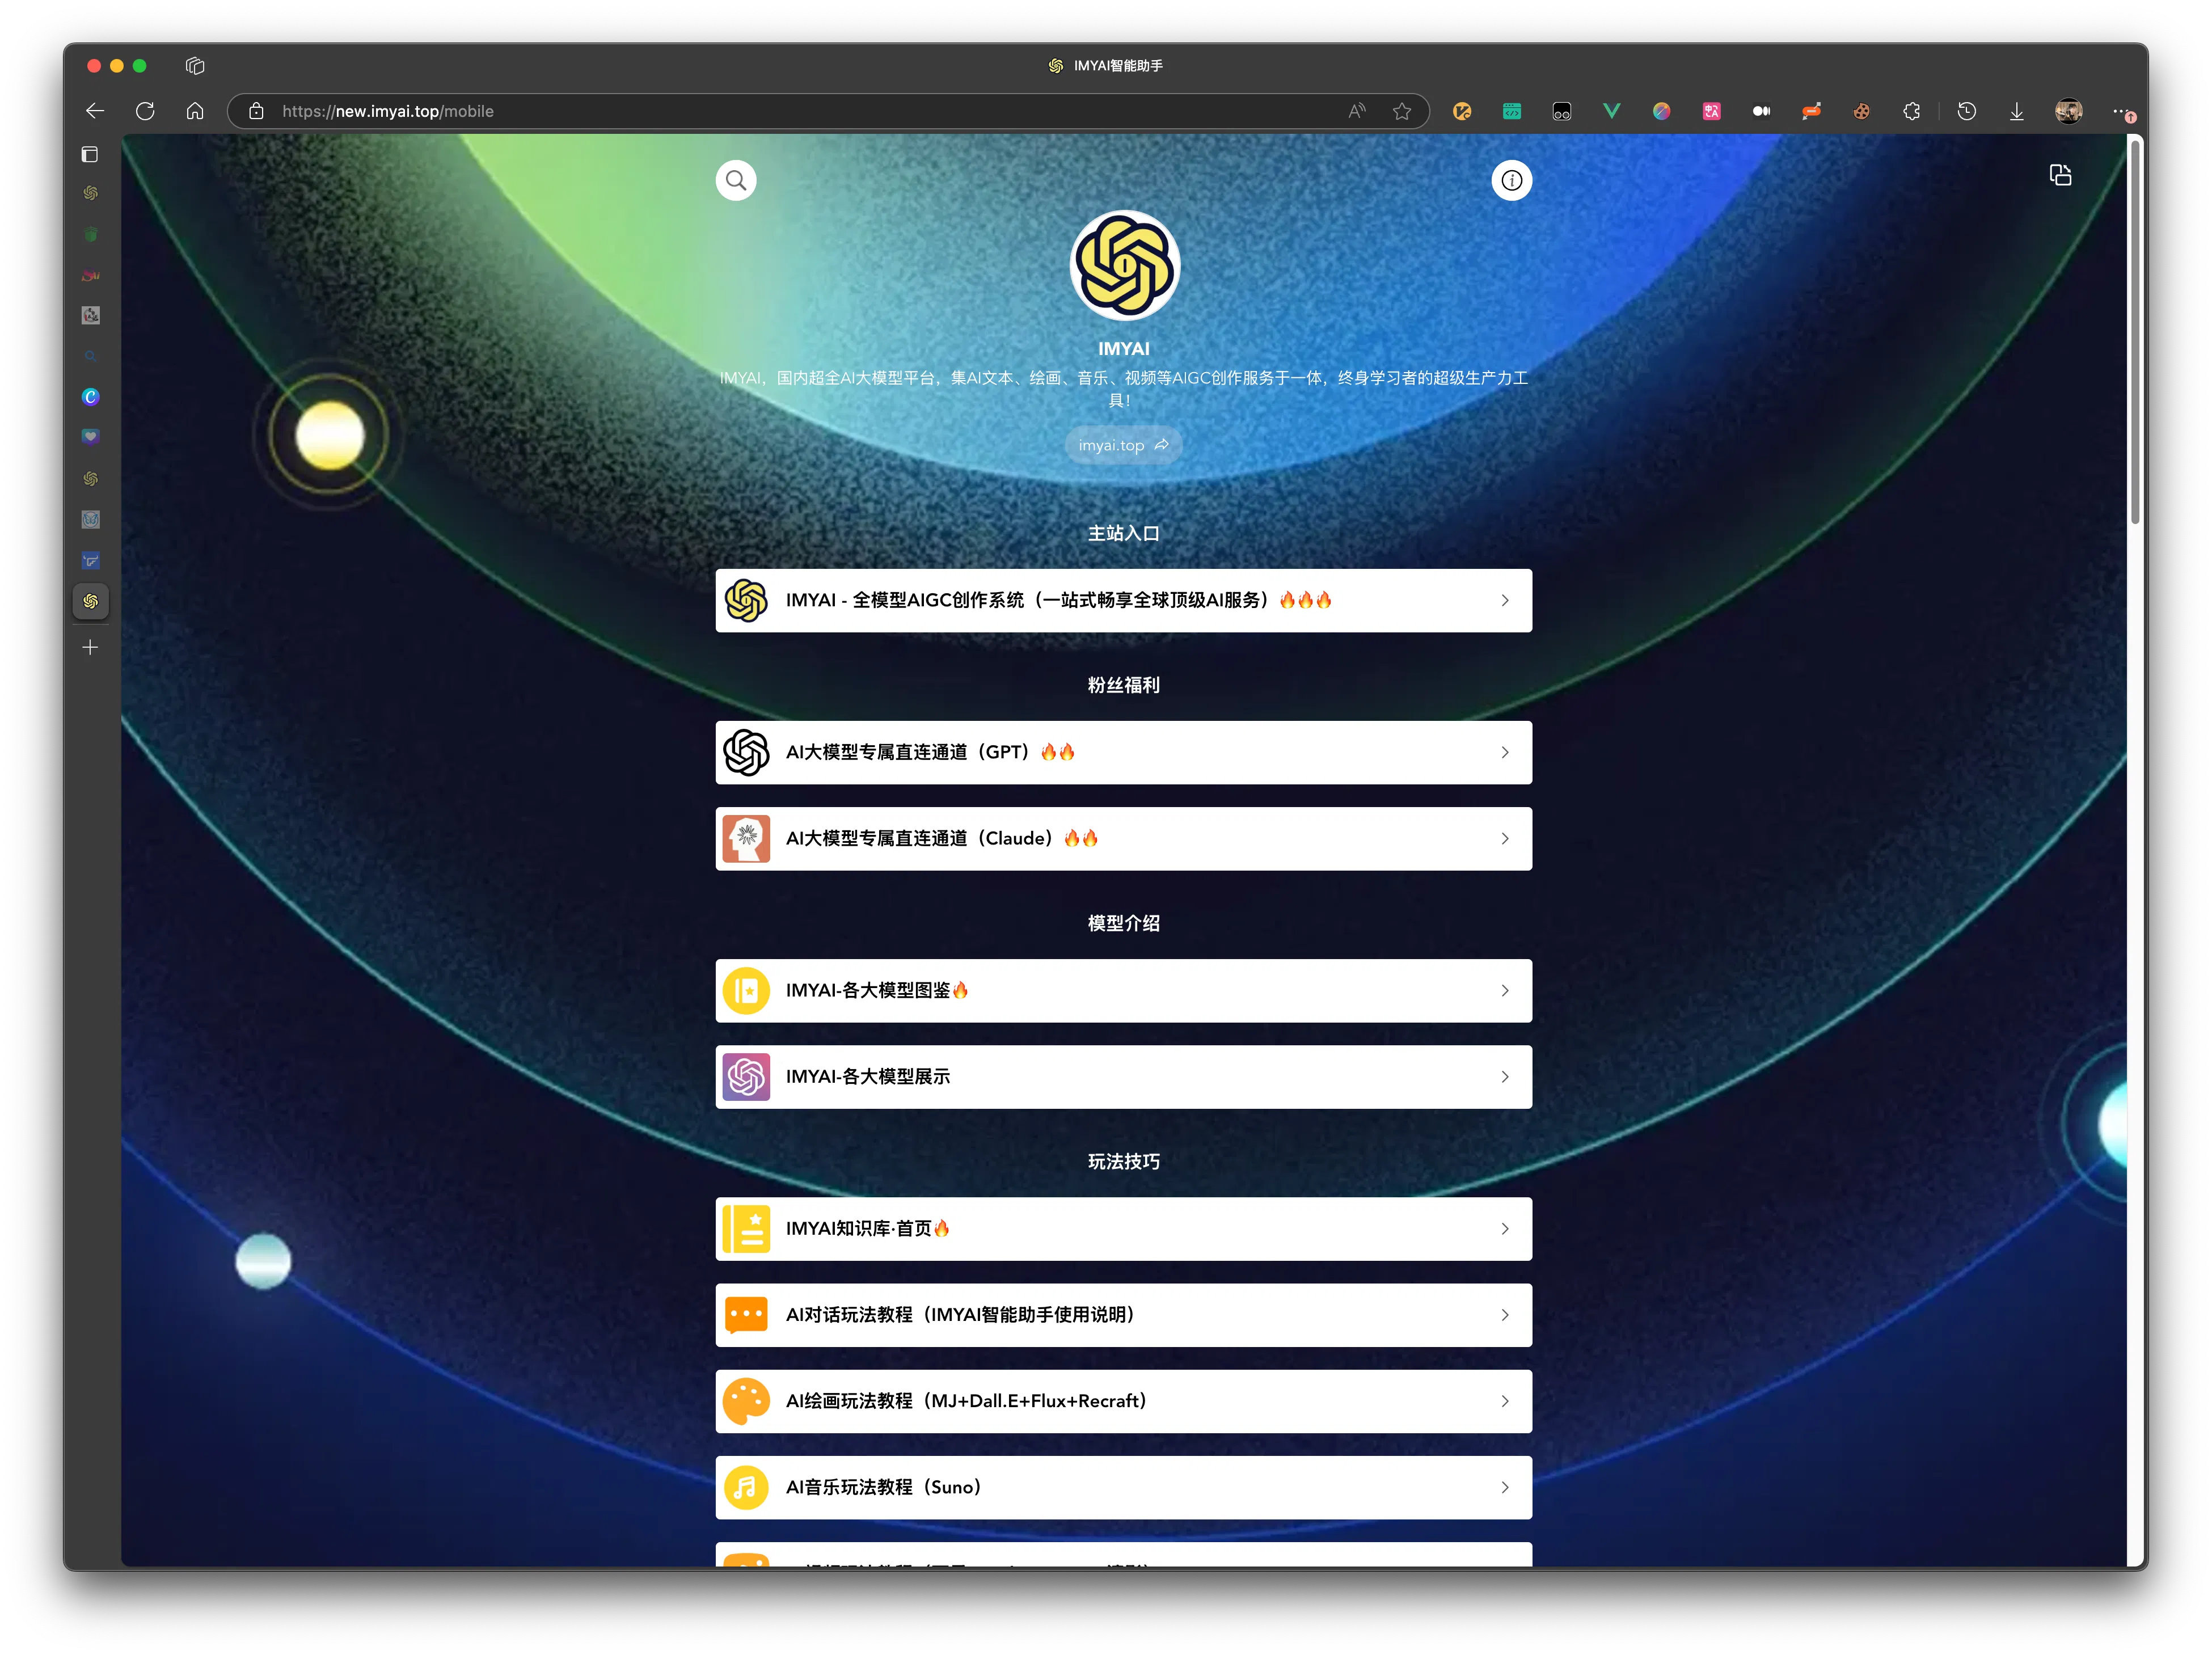Image resolution: width=2212 pixels, height=1655 pixels.
Task: Click chevron on 各大模型图鉴 row
Action: coord(1504,991)
